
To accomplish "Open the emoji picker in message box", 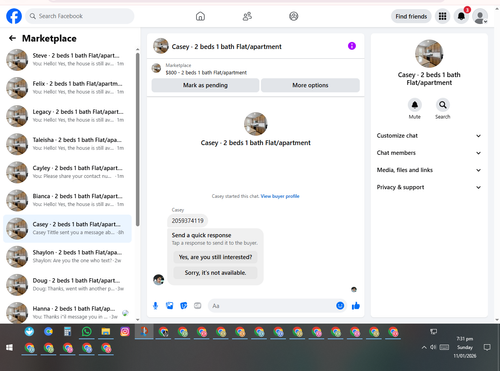I will click(x=340, y=306).
